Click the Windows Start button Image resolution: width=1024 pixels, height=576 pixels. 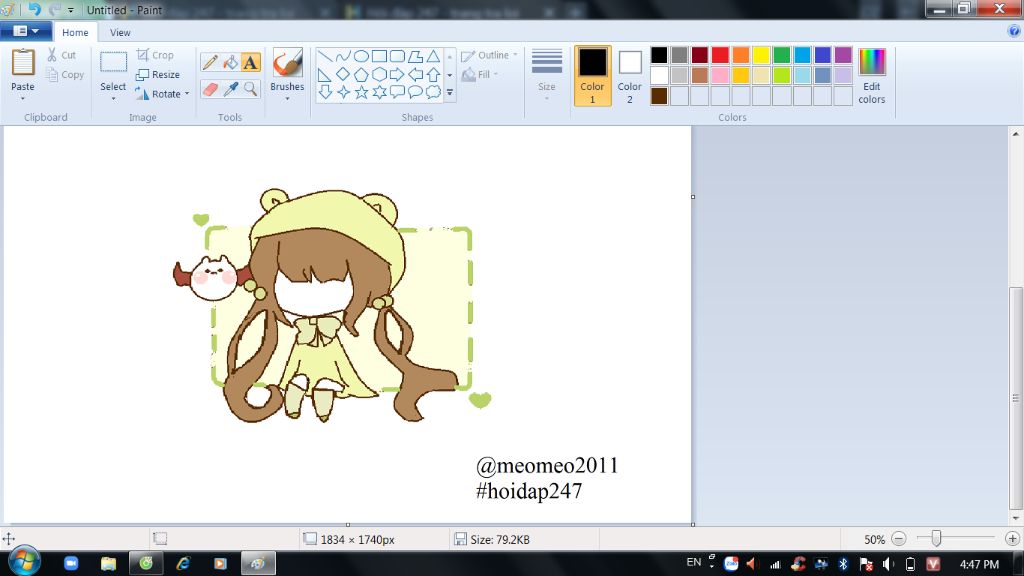pyautogui.click(x=24, y=562)
